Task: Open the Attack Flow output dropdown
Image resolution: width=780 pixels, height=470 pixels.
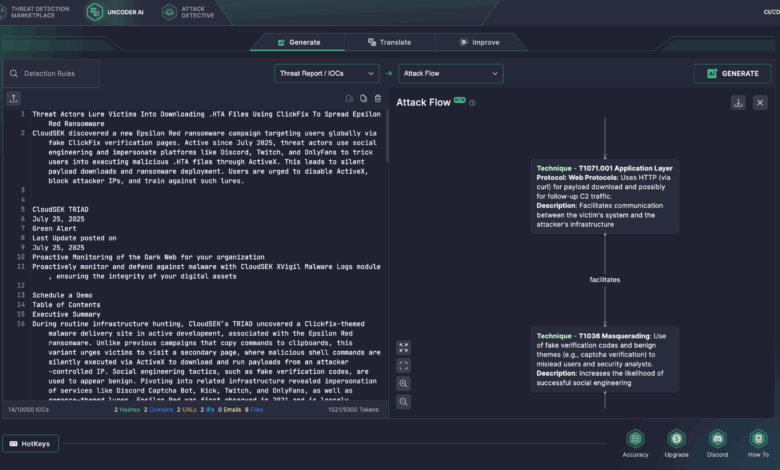Action: point(450,74)
